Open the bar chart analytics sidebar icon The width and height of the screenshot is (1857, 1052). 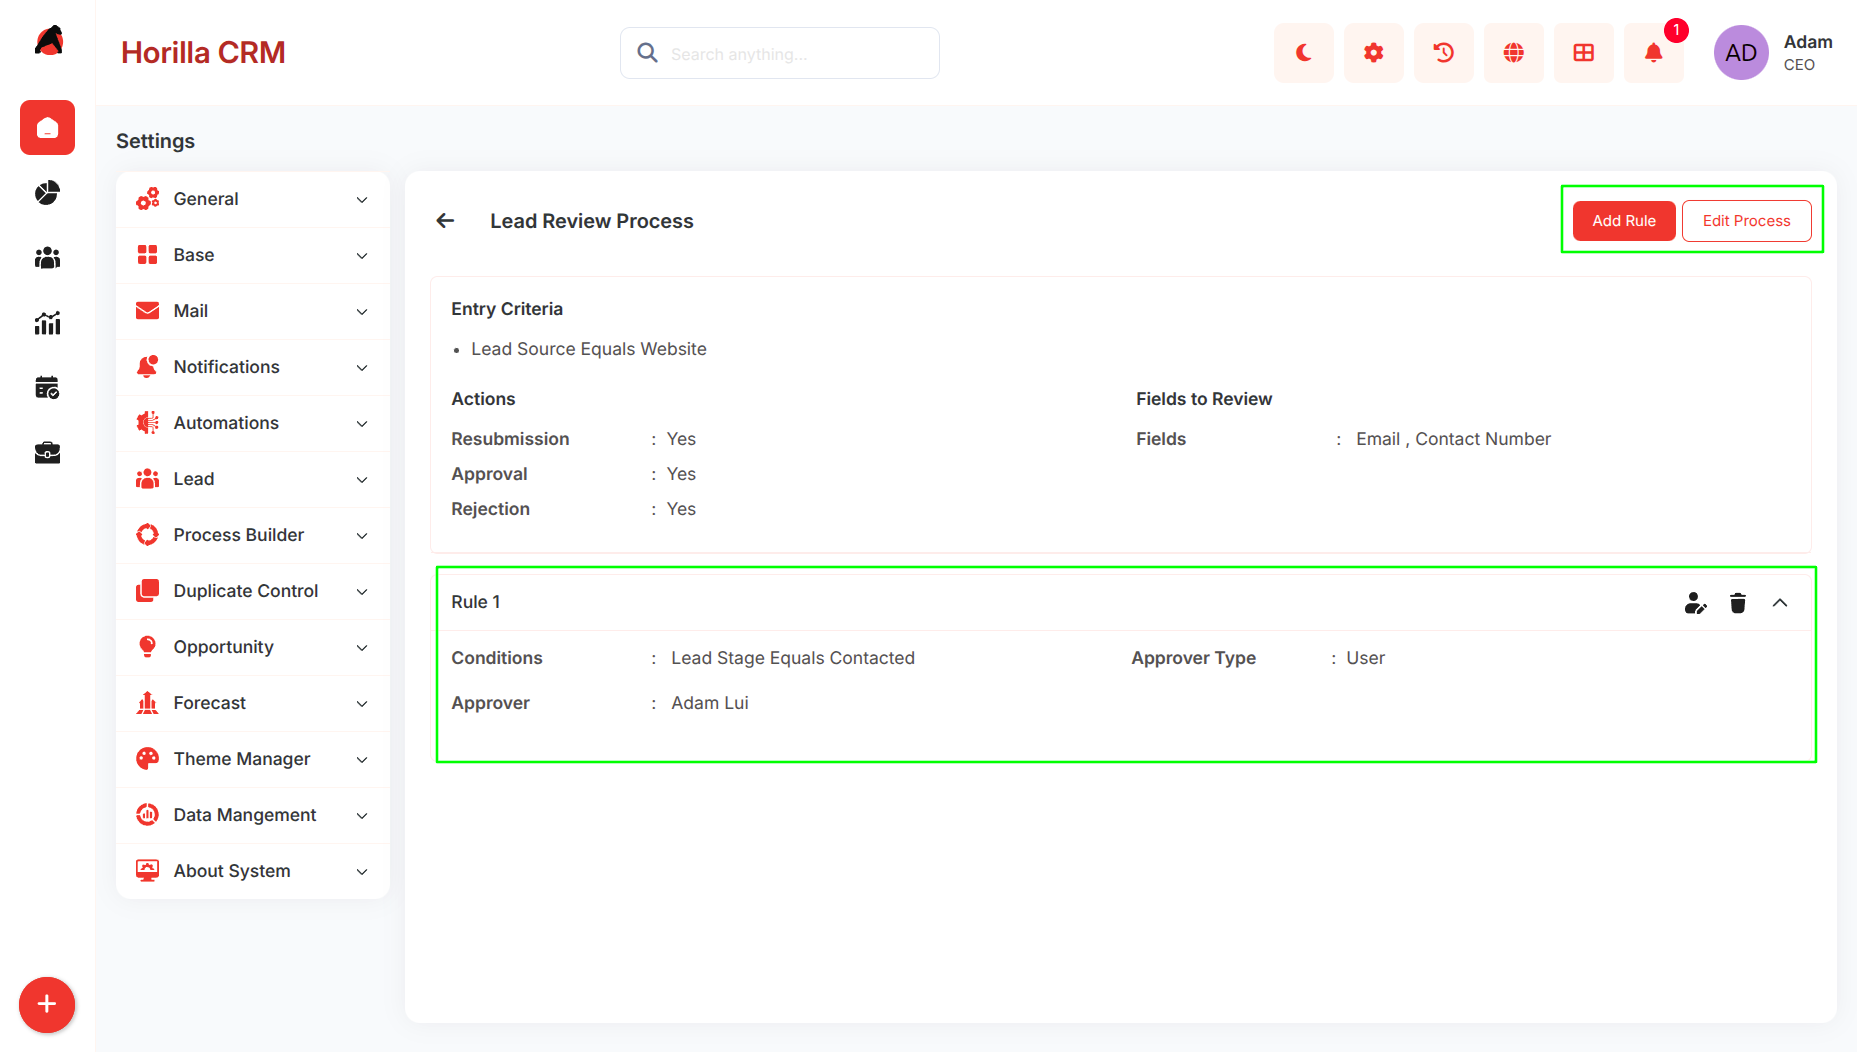click(x=47, y=323)
